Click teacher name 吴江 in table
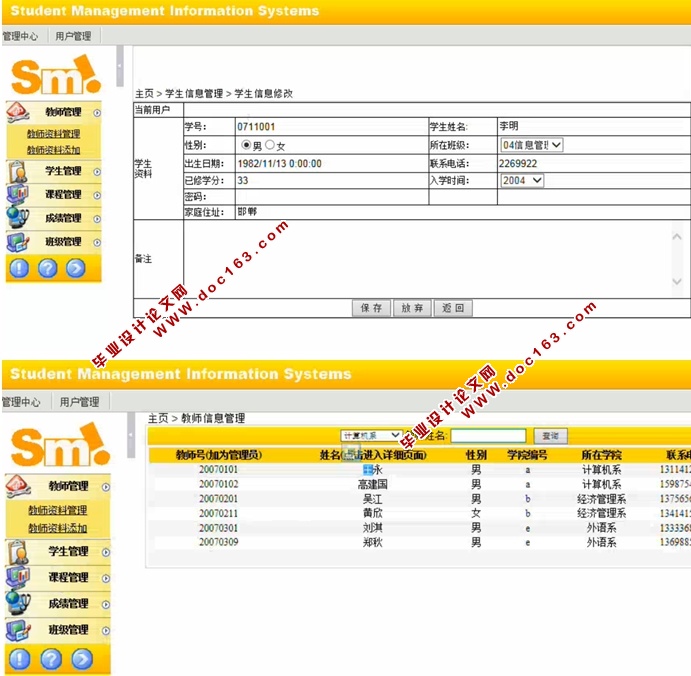This screenshot has height=676, width=691. click(x=372, y=499)
